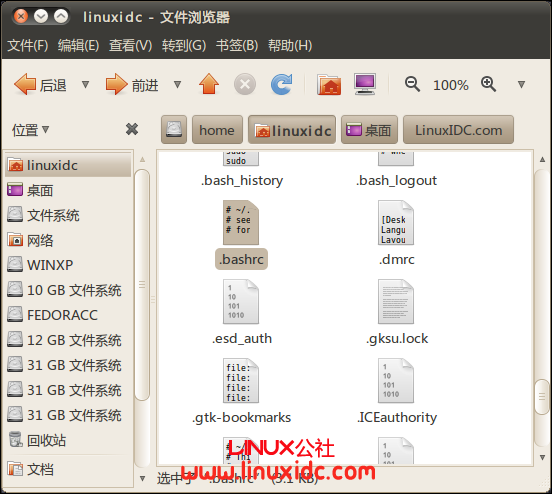Click file pane scroll-down arrow
This screenshot has width=552, height=494.
pos(542,457)
